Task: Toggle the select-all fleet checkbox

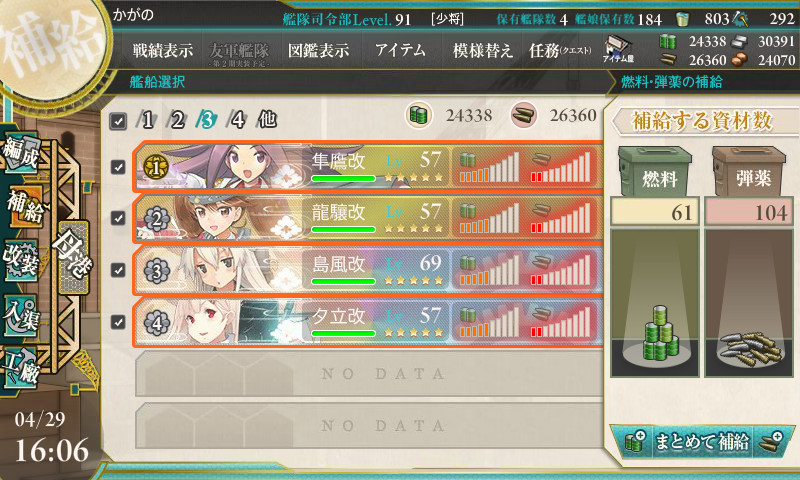Action: [x=118, y=121]
